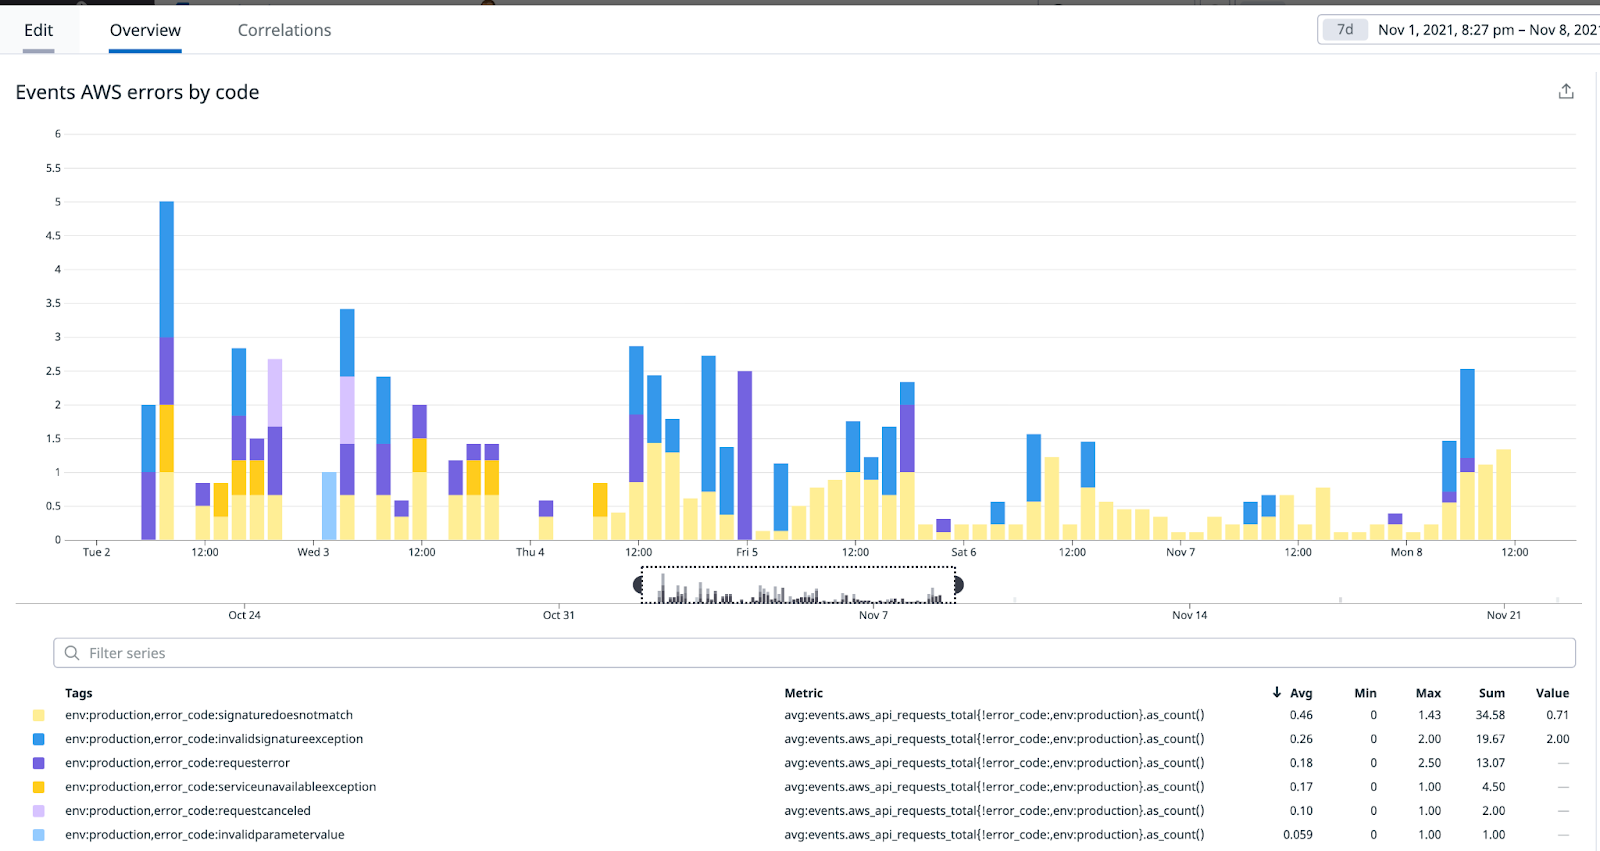
Task: Click the Oct 24 timeline label
Action: [244, 615]
